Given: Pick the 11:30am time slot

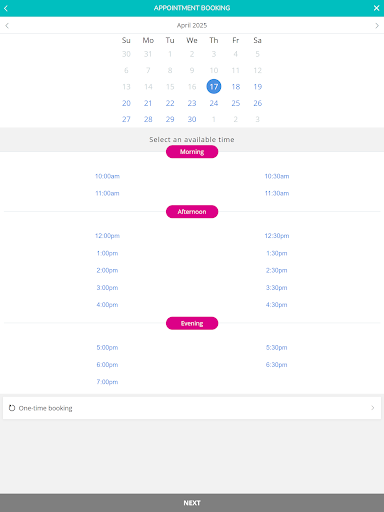Looking at the screenshot, I should tap(277, 193).
